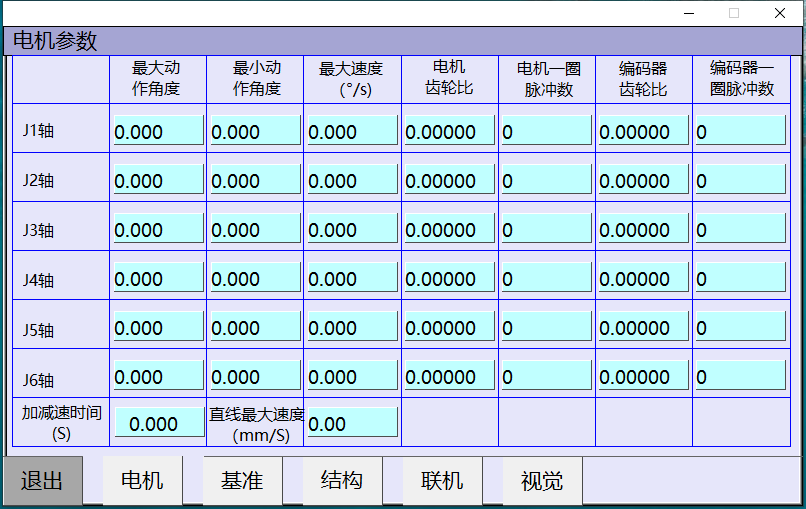Click J1轴 编码器一圈脉冲数 input field

click(x=740, y=131)
